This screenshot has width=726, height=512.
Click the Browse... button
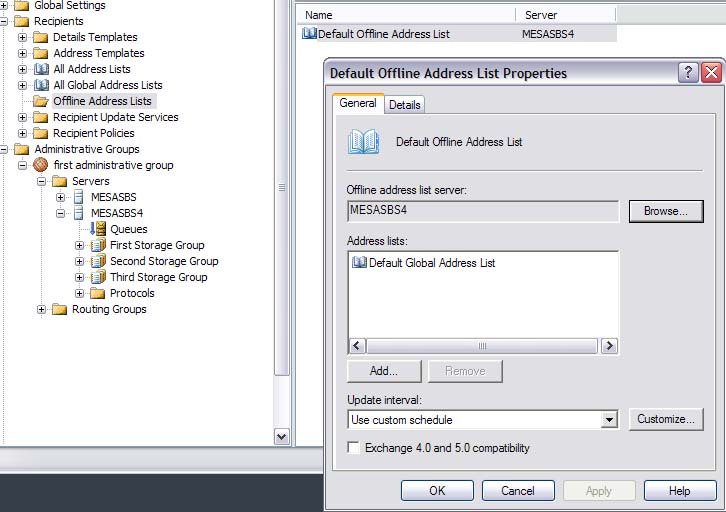pos(666,211)
